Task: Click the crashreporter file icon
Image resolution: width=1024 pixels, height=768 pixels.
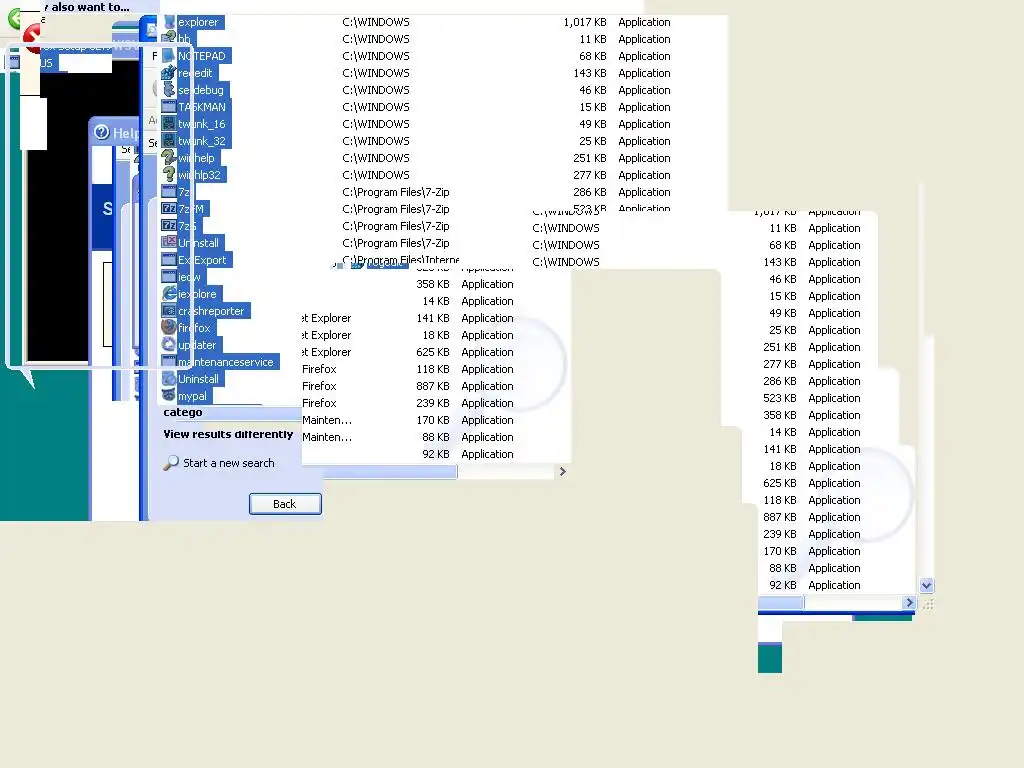Action: [169, 311]
